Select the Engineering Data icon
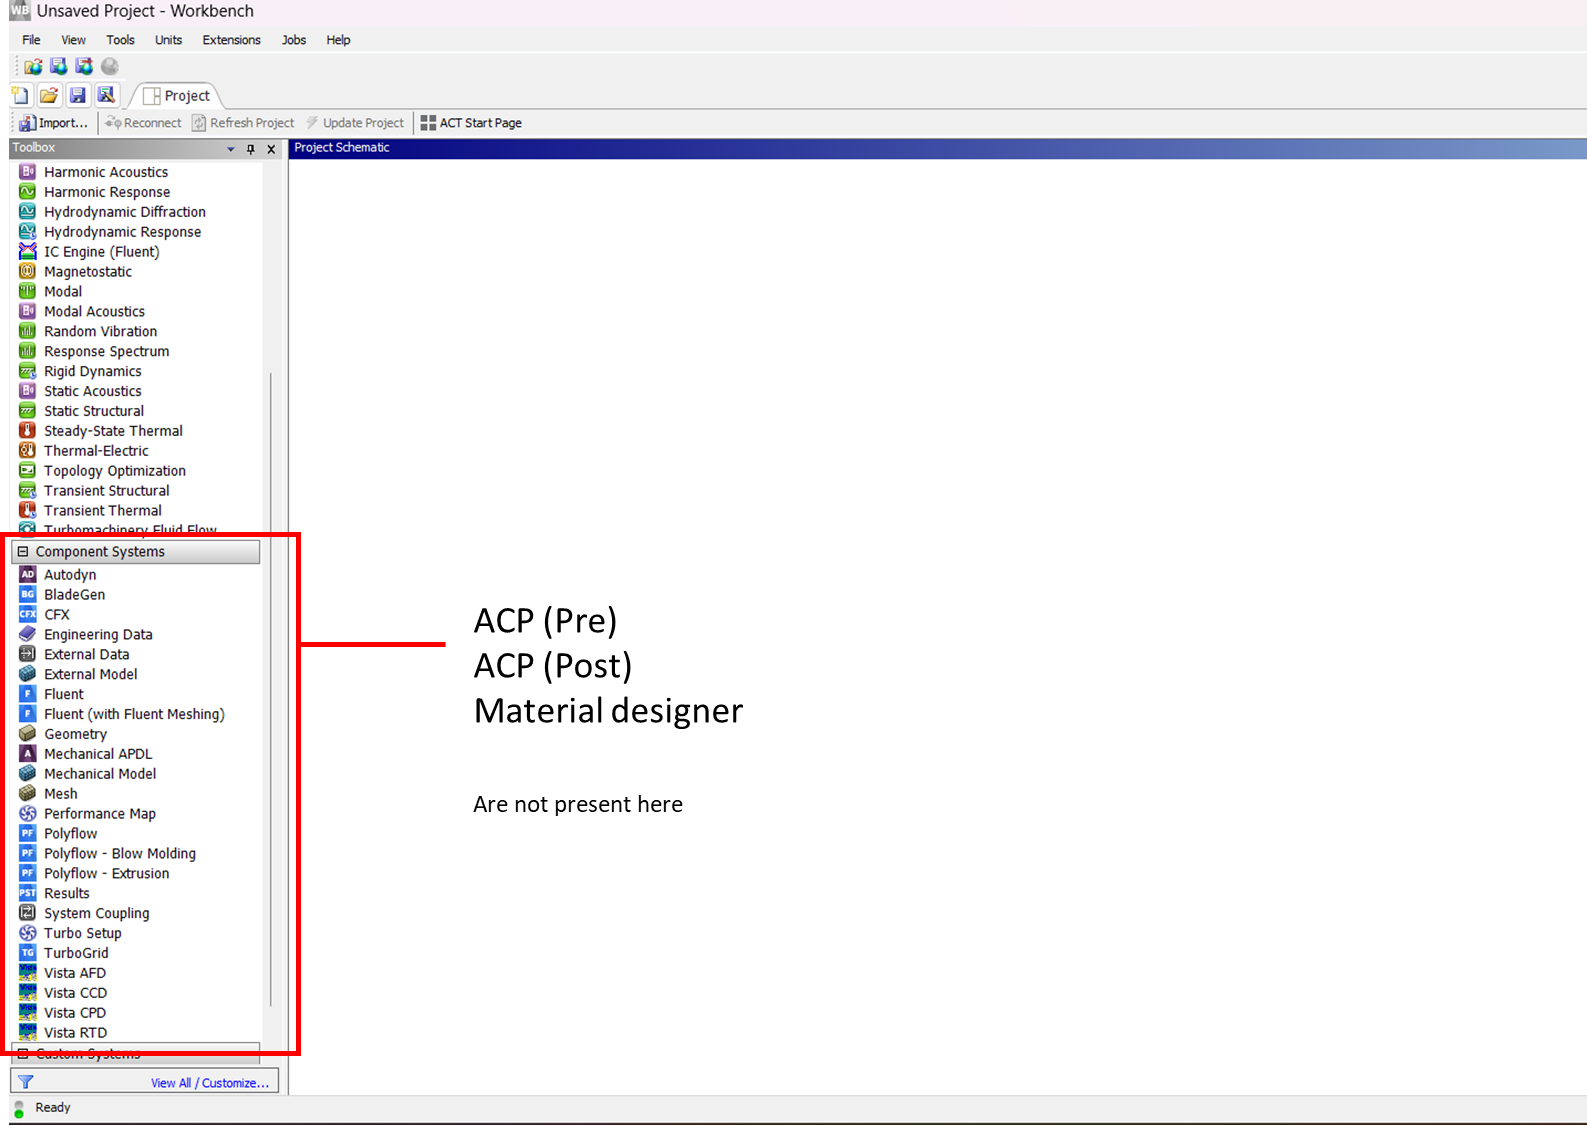1587x1125 pixels. 28,635
